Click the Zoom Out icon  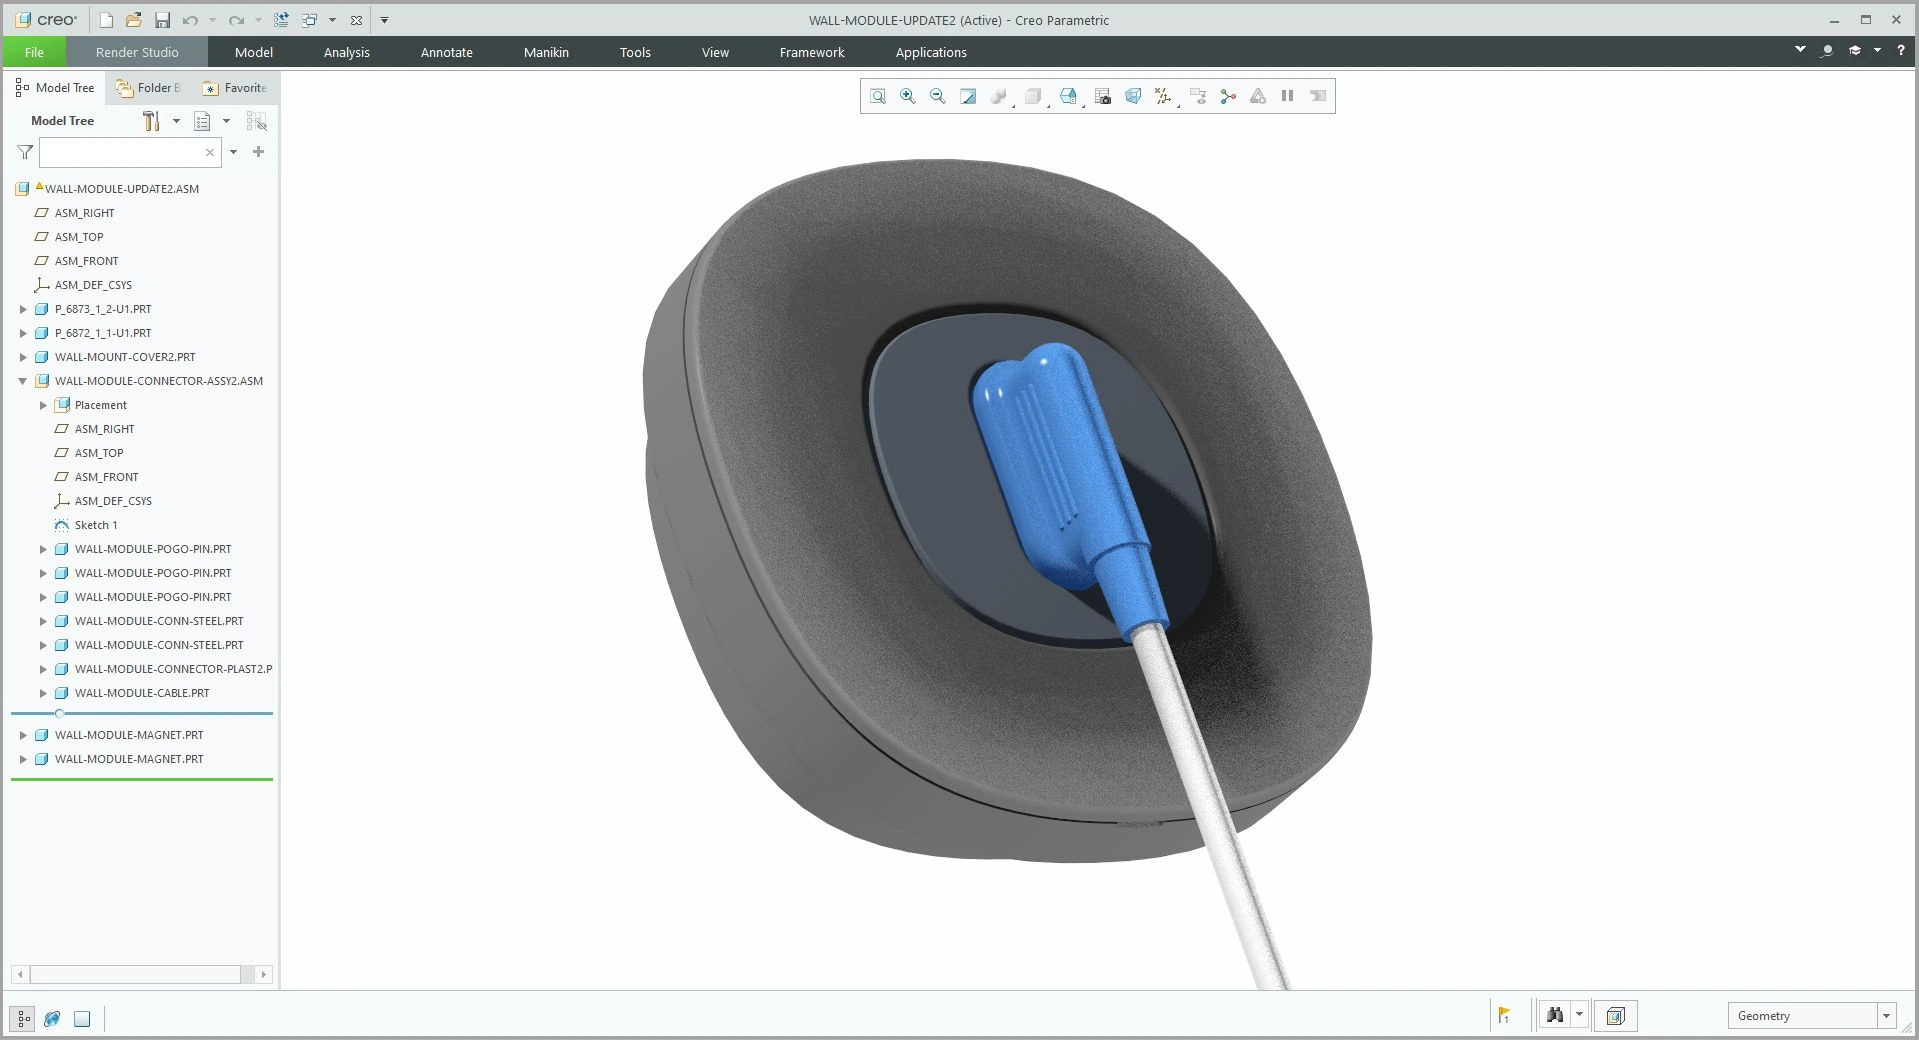coord(938,96)
